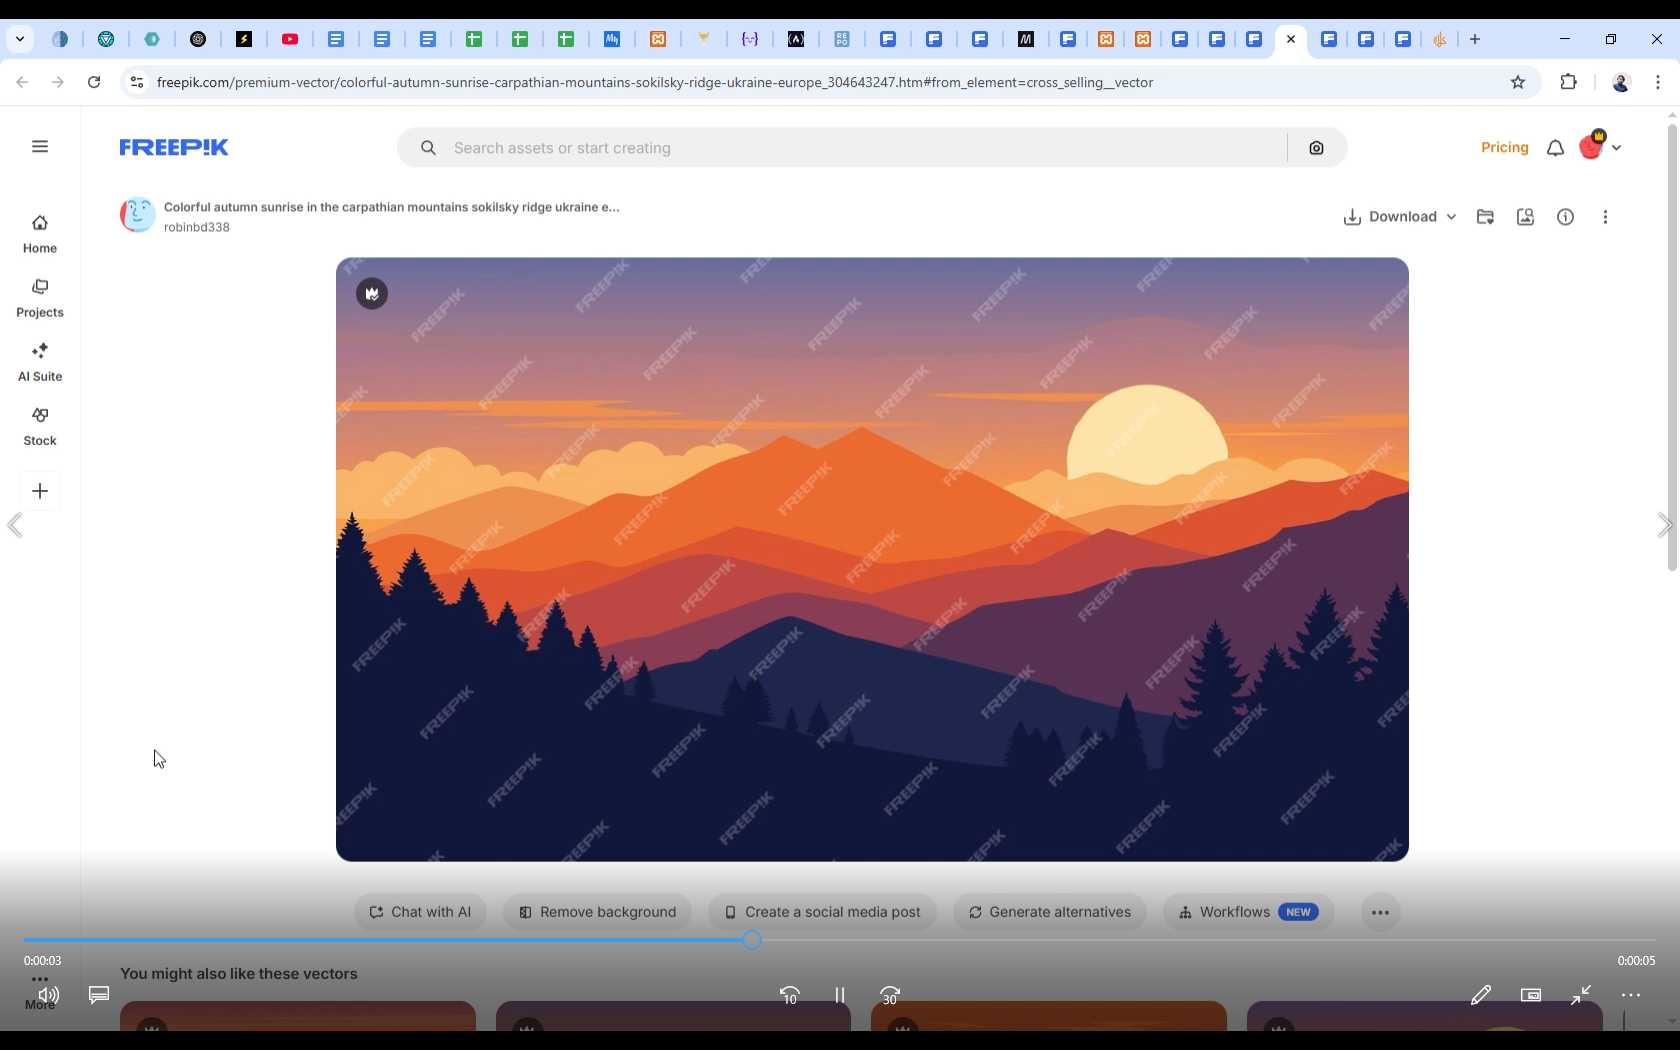Click the plus icon in sidebar
Viewport: 1680px width, 1050px height.
pos(40,491)
